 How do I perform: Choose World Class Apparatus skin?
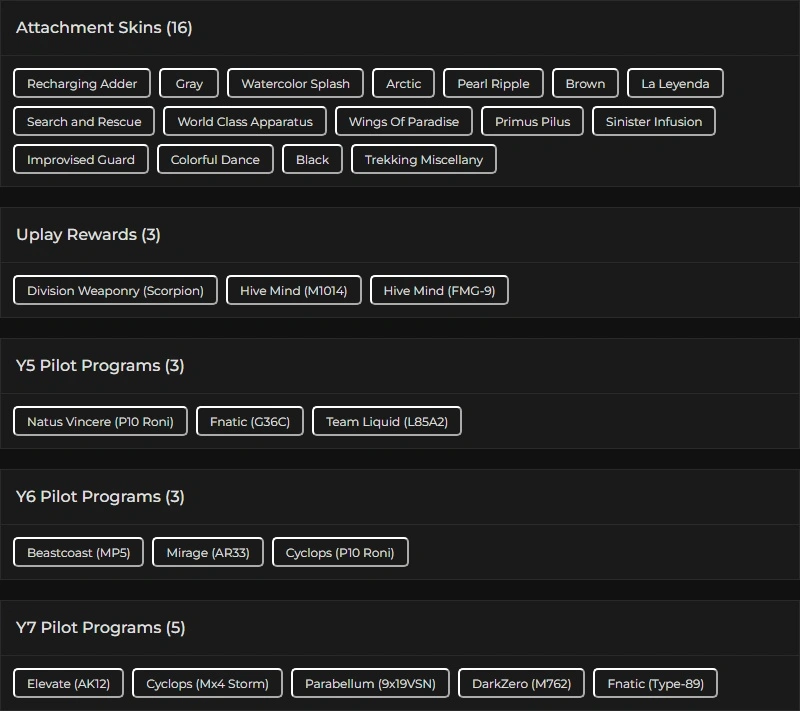[245, 121]
